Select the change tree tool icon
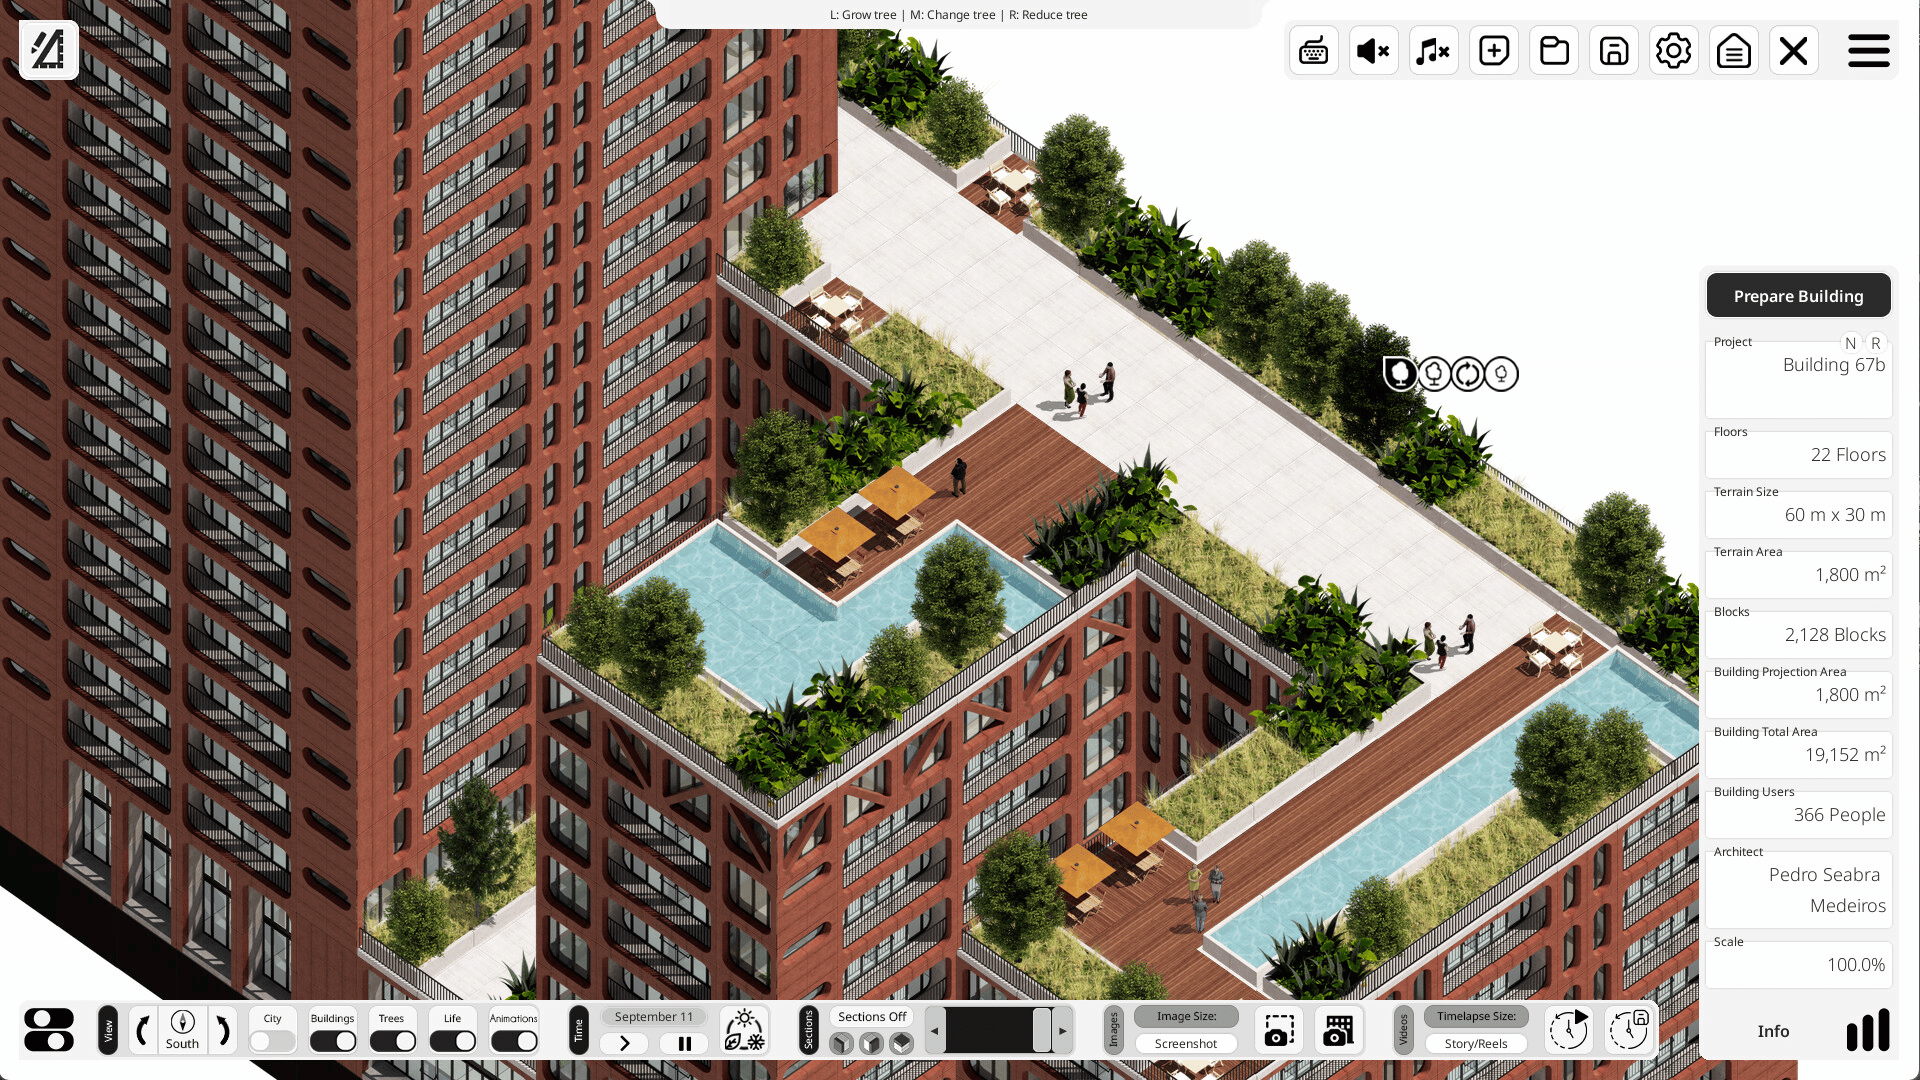Image resolution: width=1920 pixels, height=1080 pixels. click(x=1467, y=374)
